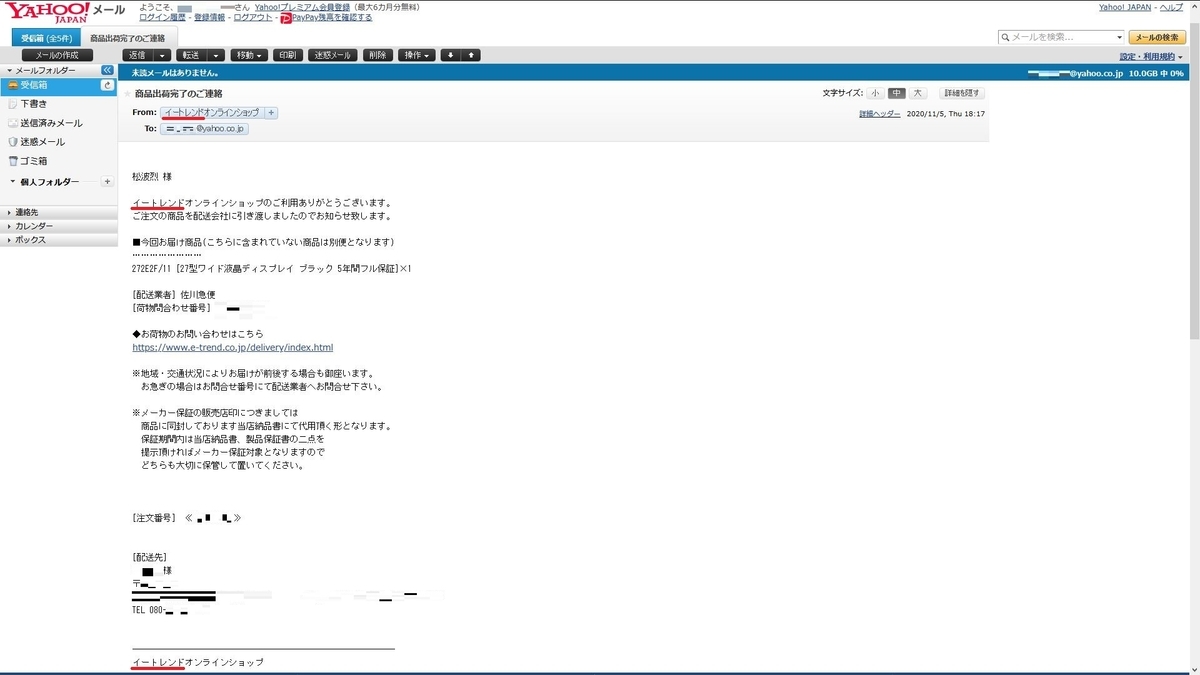
Task: Click the ログアウト logout link
Action: point(253,18)
